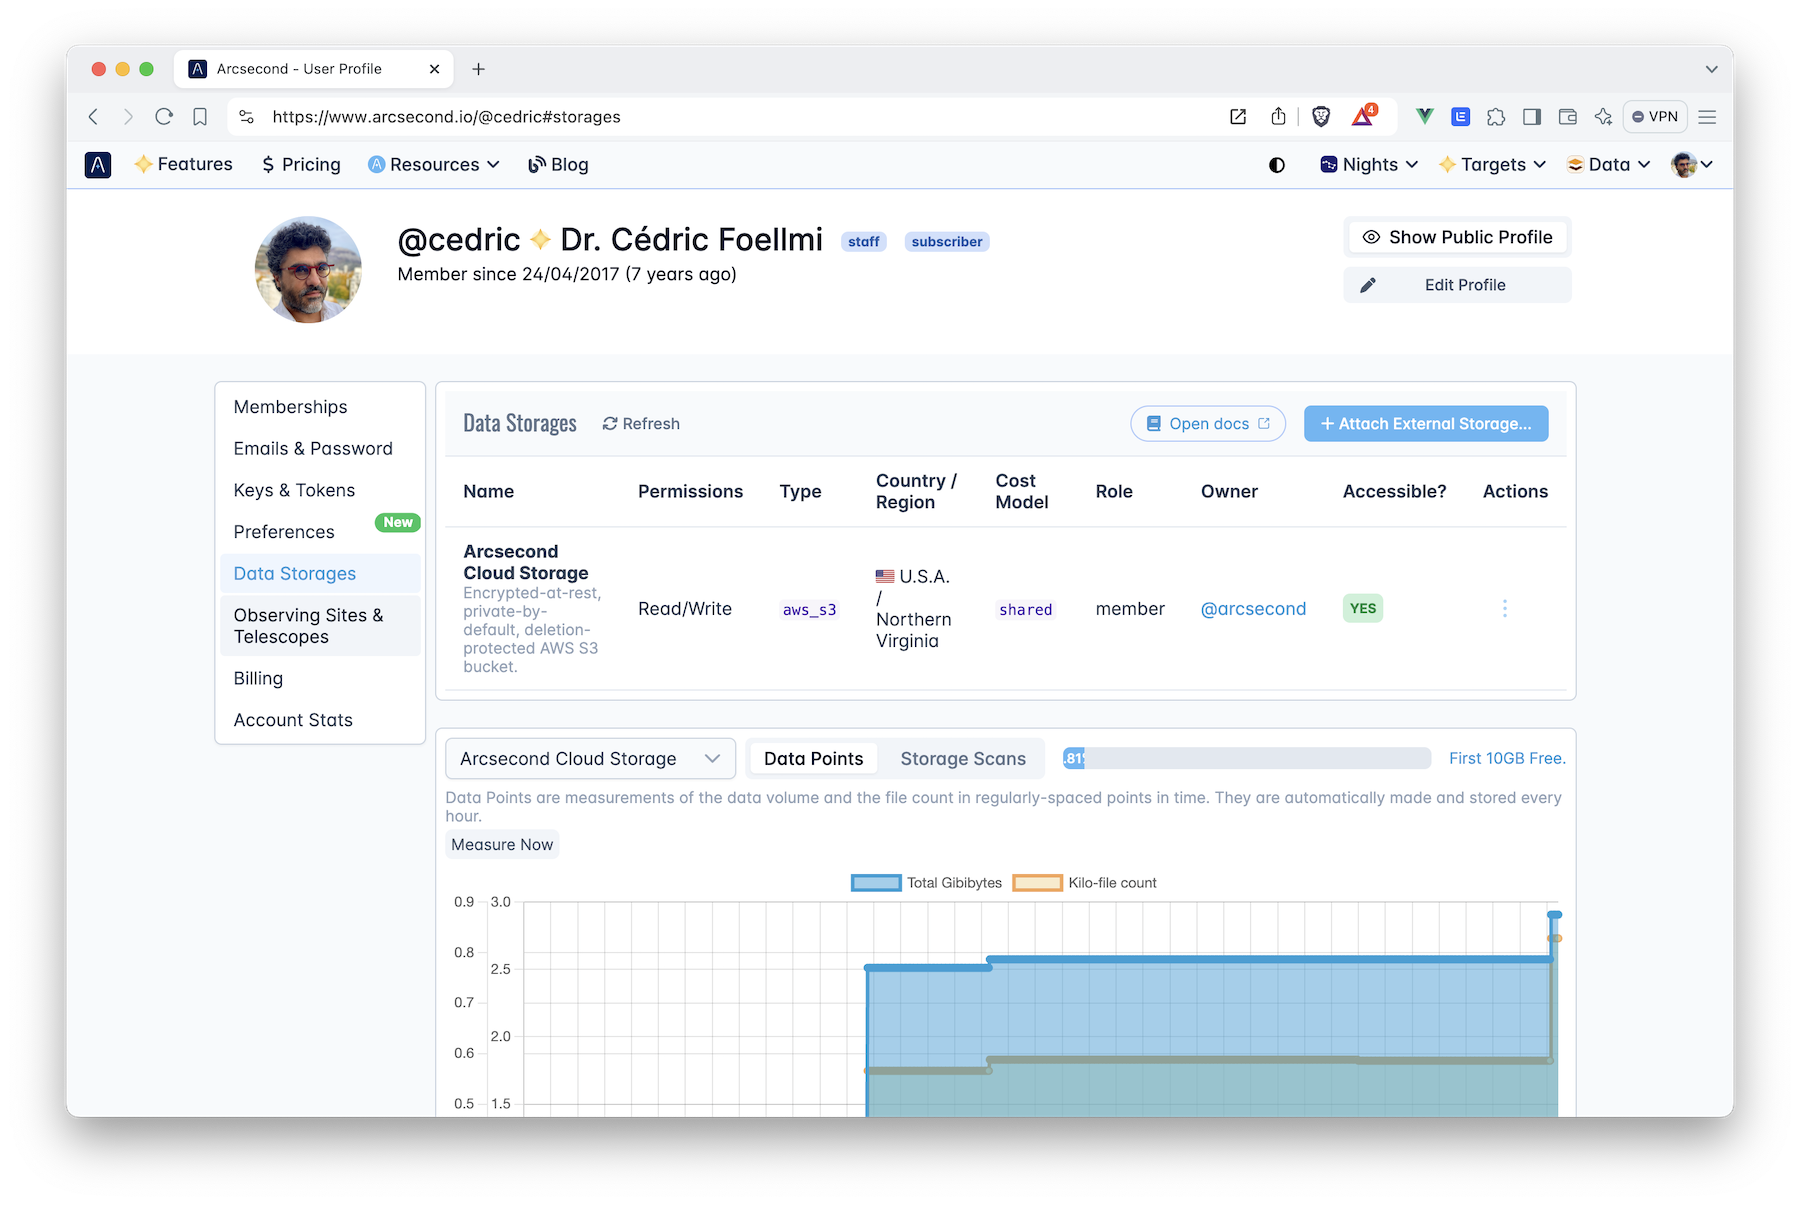Open the browser wallet icon
1800x1205 pixels.
(x=1567, y=116)
